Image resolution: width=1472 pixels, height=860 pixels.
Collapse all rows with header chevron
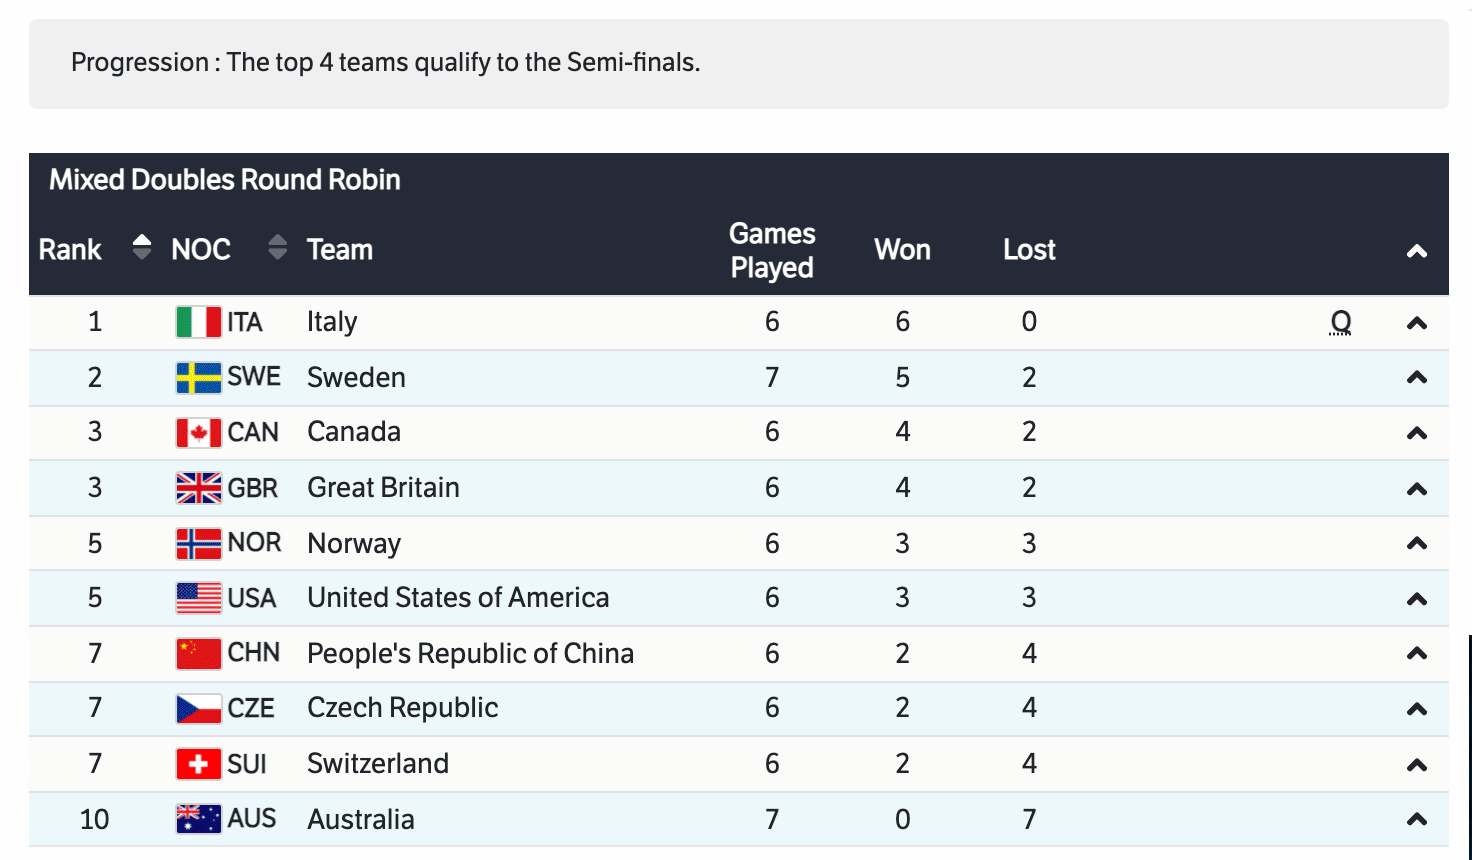[x=1416, y=251]
